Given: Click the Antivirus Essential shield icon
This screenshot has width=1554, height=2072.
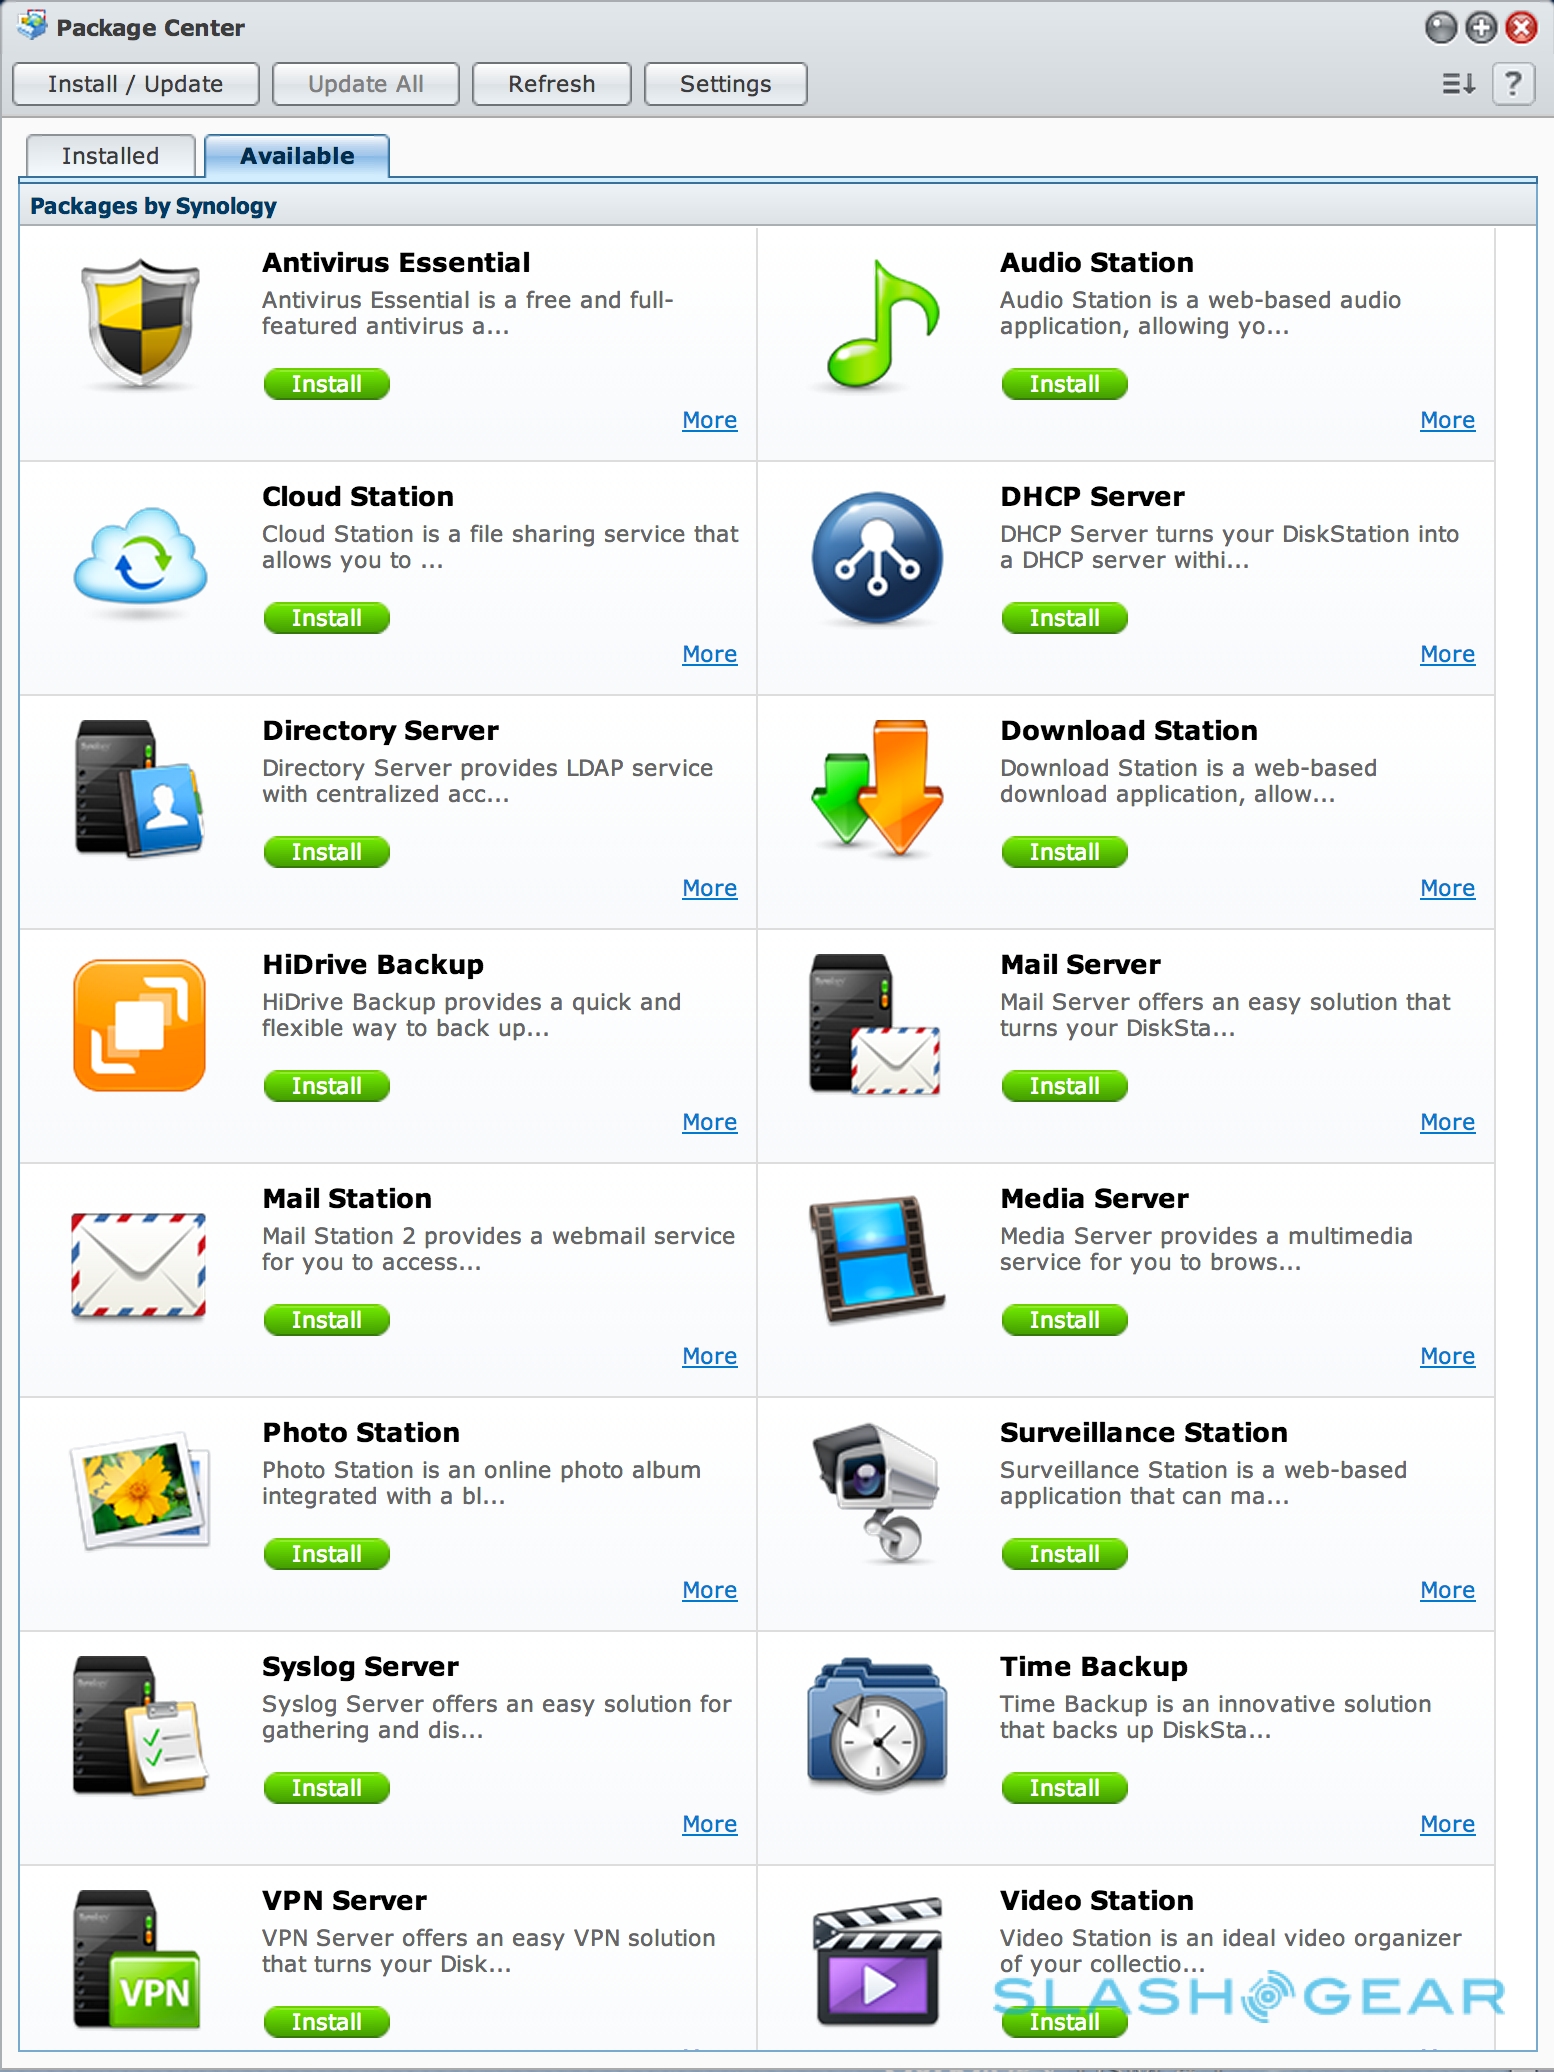Looking at the screenshot, I should (140, 323).
